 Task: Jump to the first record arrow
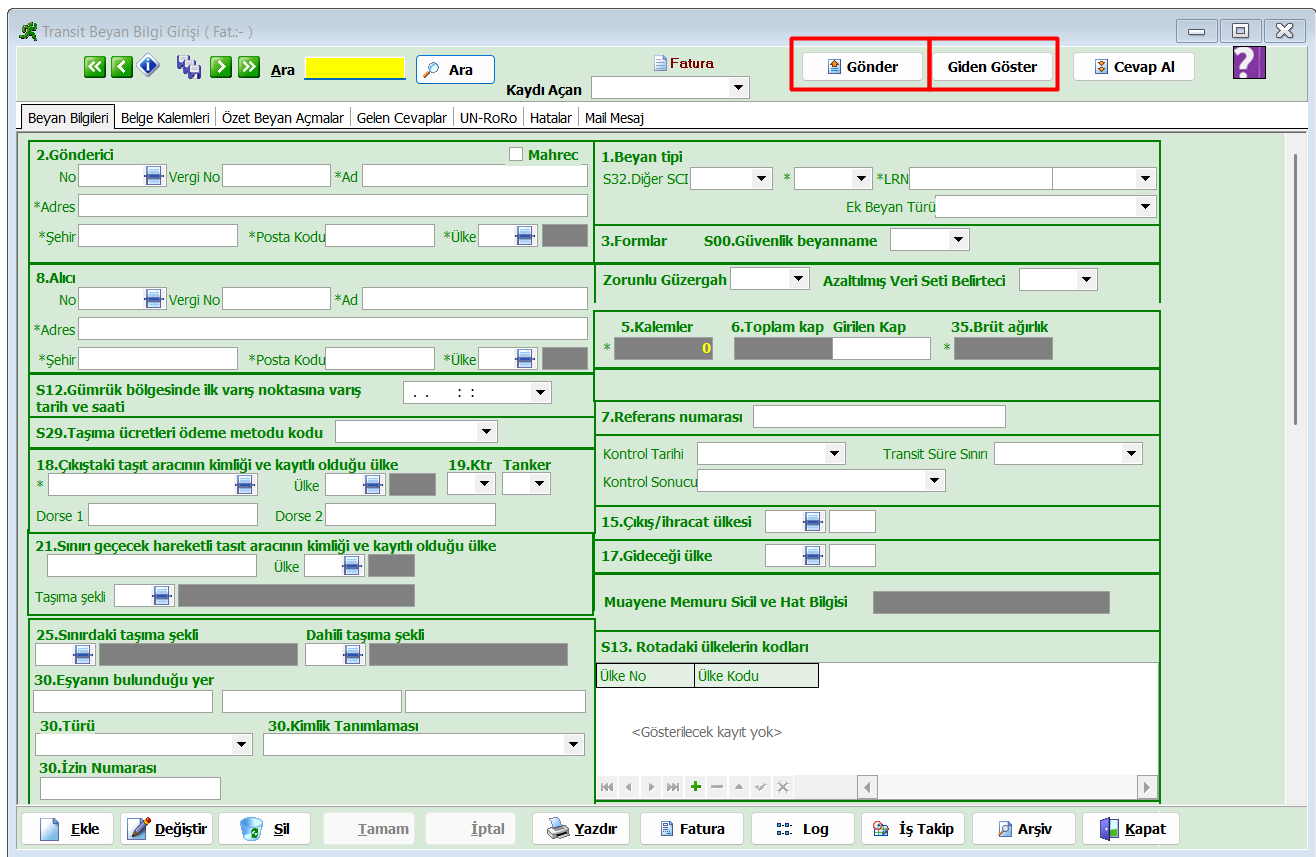94,67
